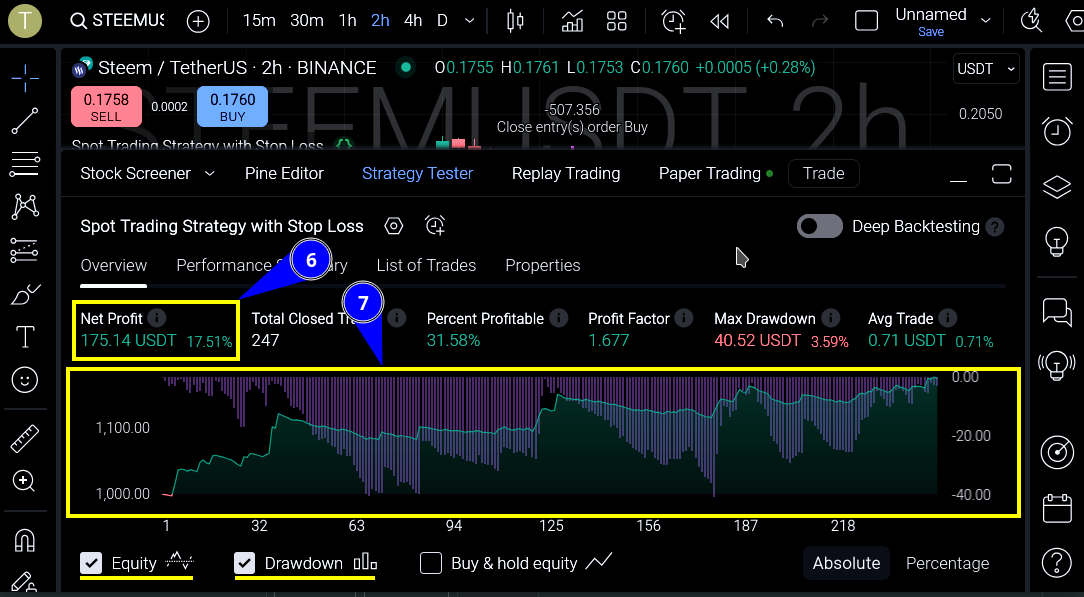Create a price alert from top toolbar

click(674, 21)
